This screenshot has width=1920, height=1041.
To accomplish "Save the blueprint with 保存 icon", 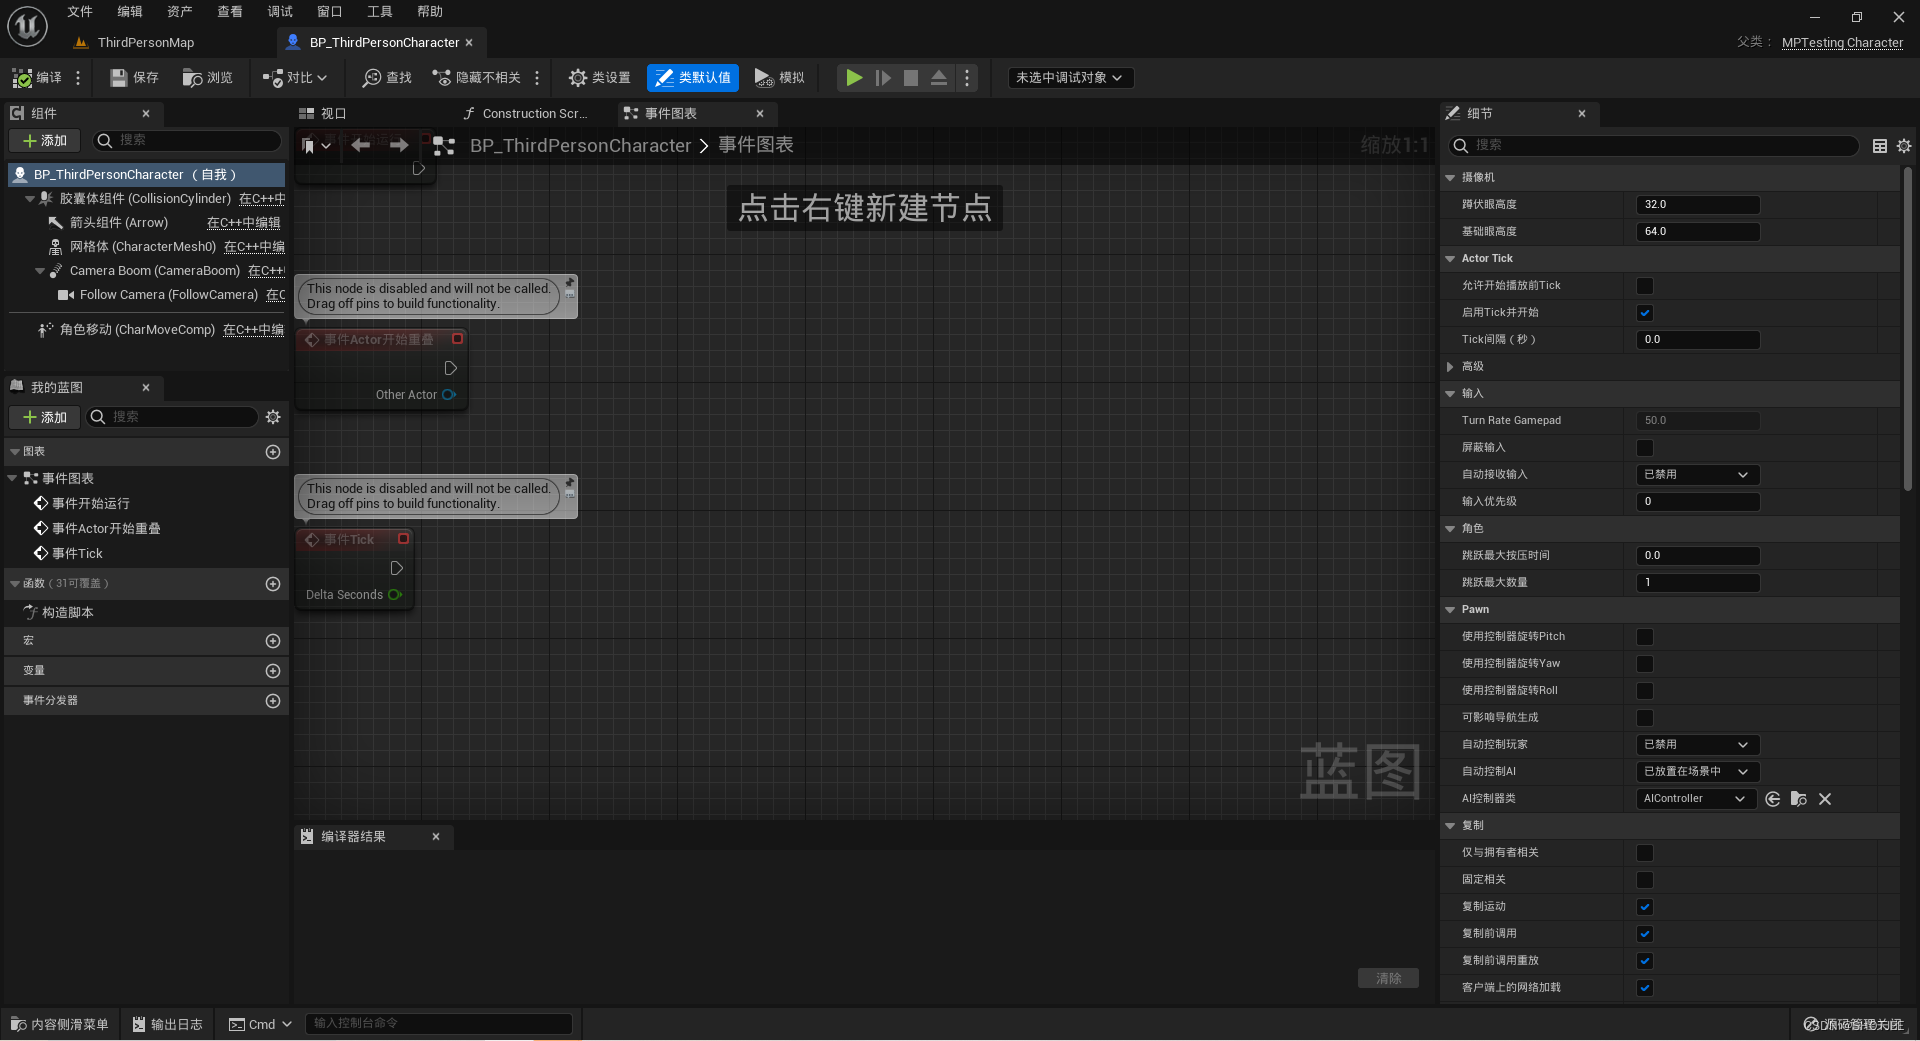I will [x=134, y=78].
